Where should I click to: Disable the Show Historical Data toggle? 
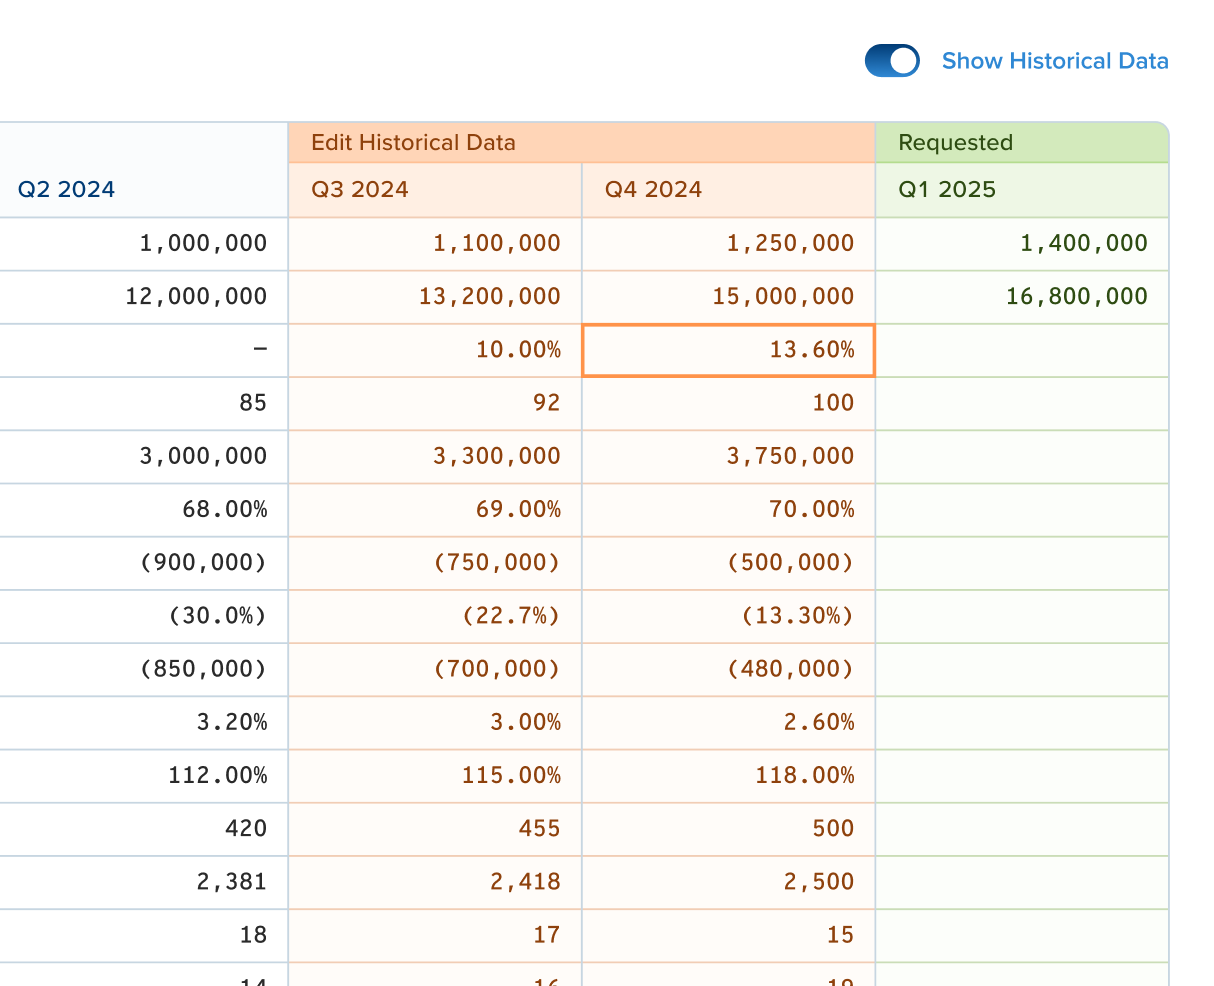[891, 60]
